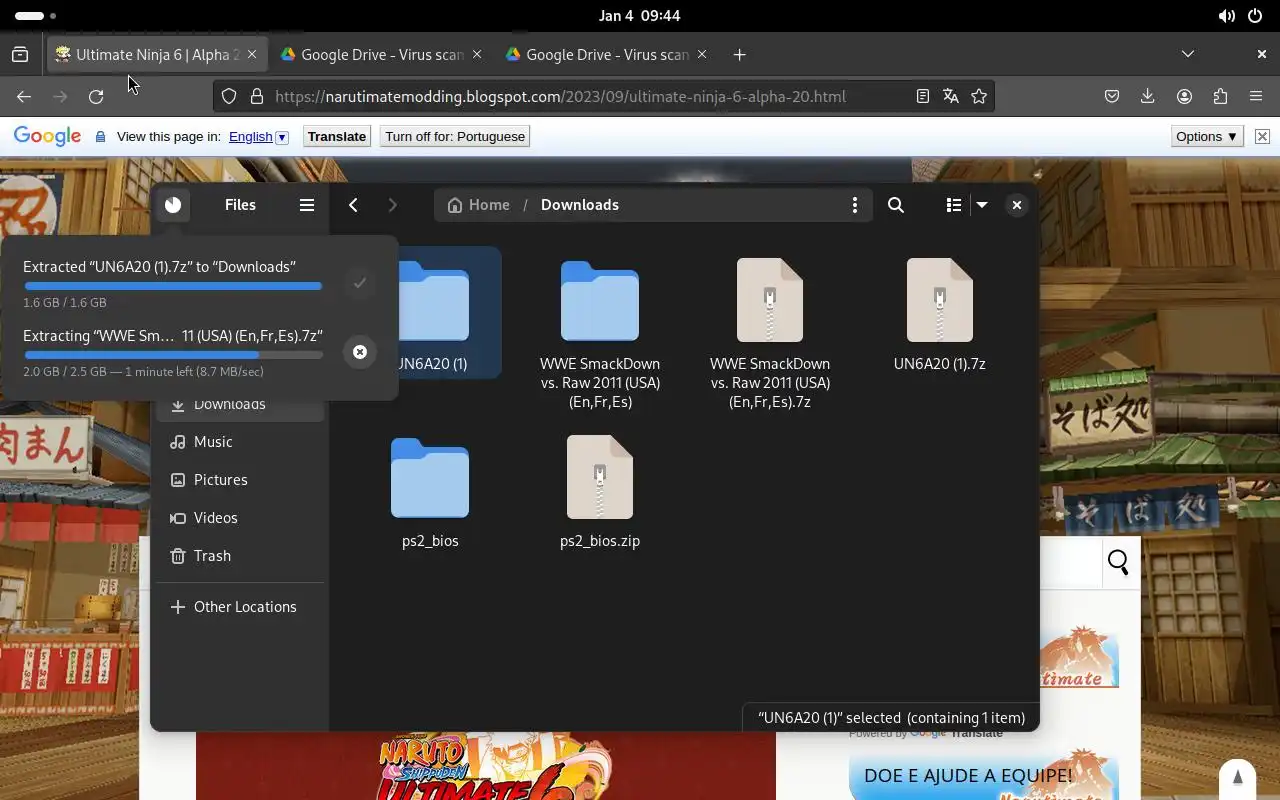Image resolution: width=1280 pixels, height=800 pixels.
Task: Click the site padlock security icon
Action: pos(257,96)
